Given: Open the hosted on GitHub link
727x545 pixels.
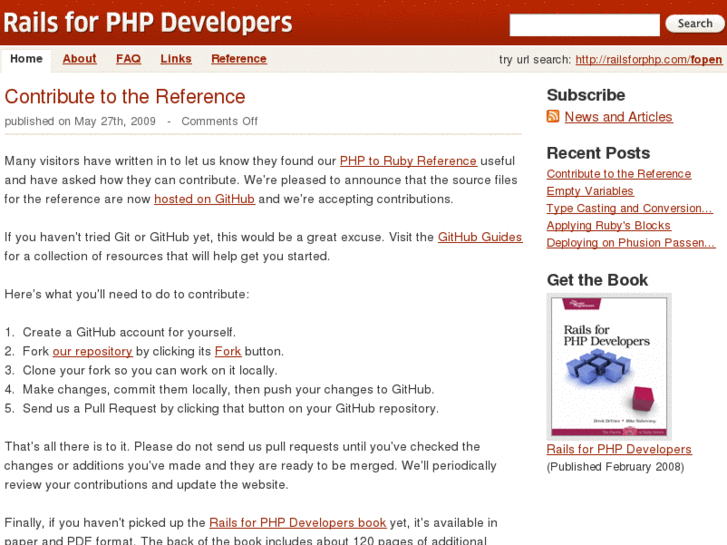Looking at the screenshot, I should 204,199.
